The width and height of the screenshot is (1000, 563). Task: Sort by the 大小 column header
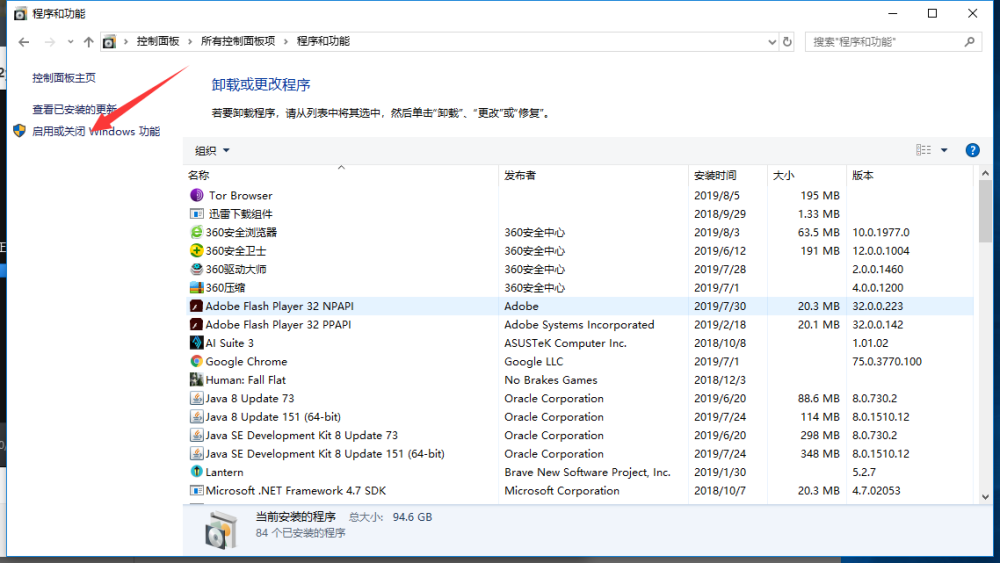(x=807, y=175)
